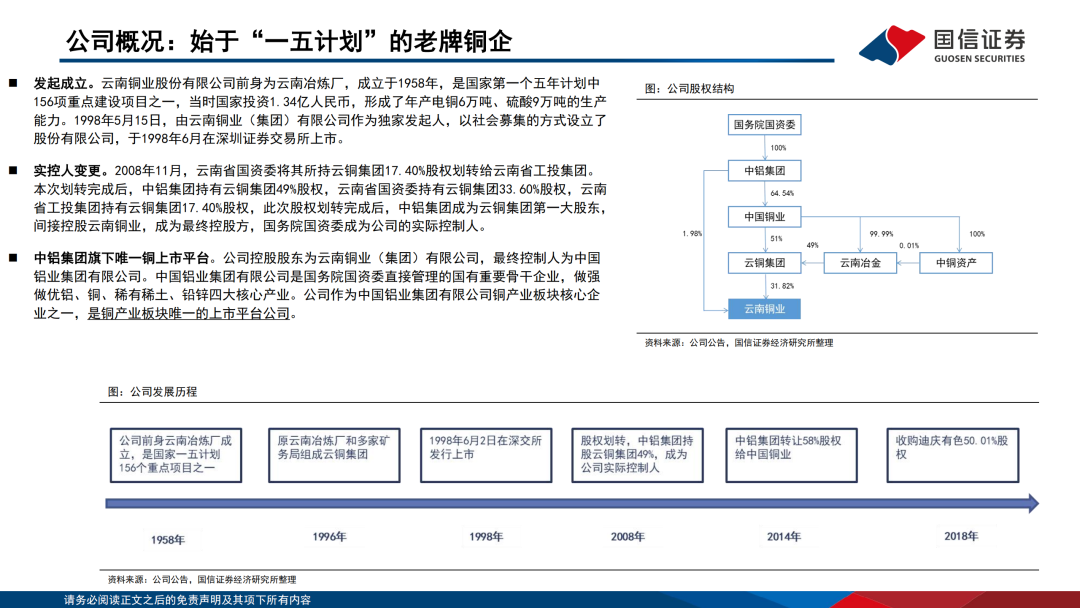The image size is (1080, 608).
Task: Click the 云南冶金 box in ownership chart
Action: [x=860, y=263]
